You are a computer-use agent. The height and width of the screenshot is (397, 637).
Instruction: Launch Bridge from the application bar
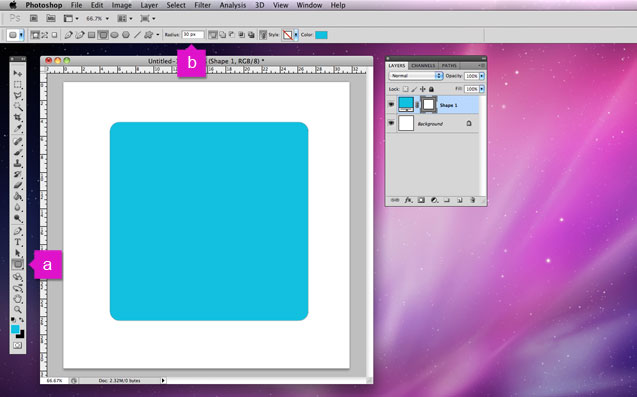(34, 18)
